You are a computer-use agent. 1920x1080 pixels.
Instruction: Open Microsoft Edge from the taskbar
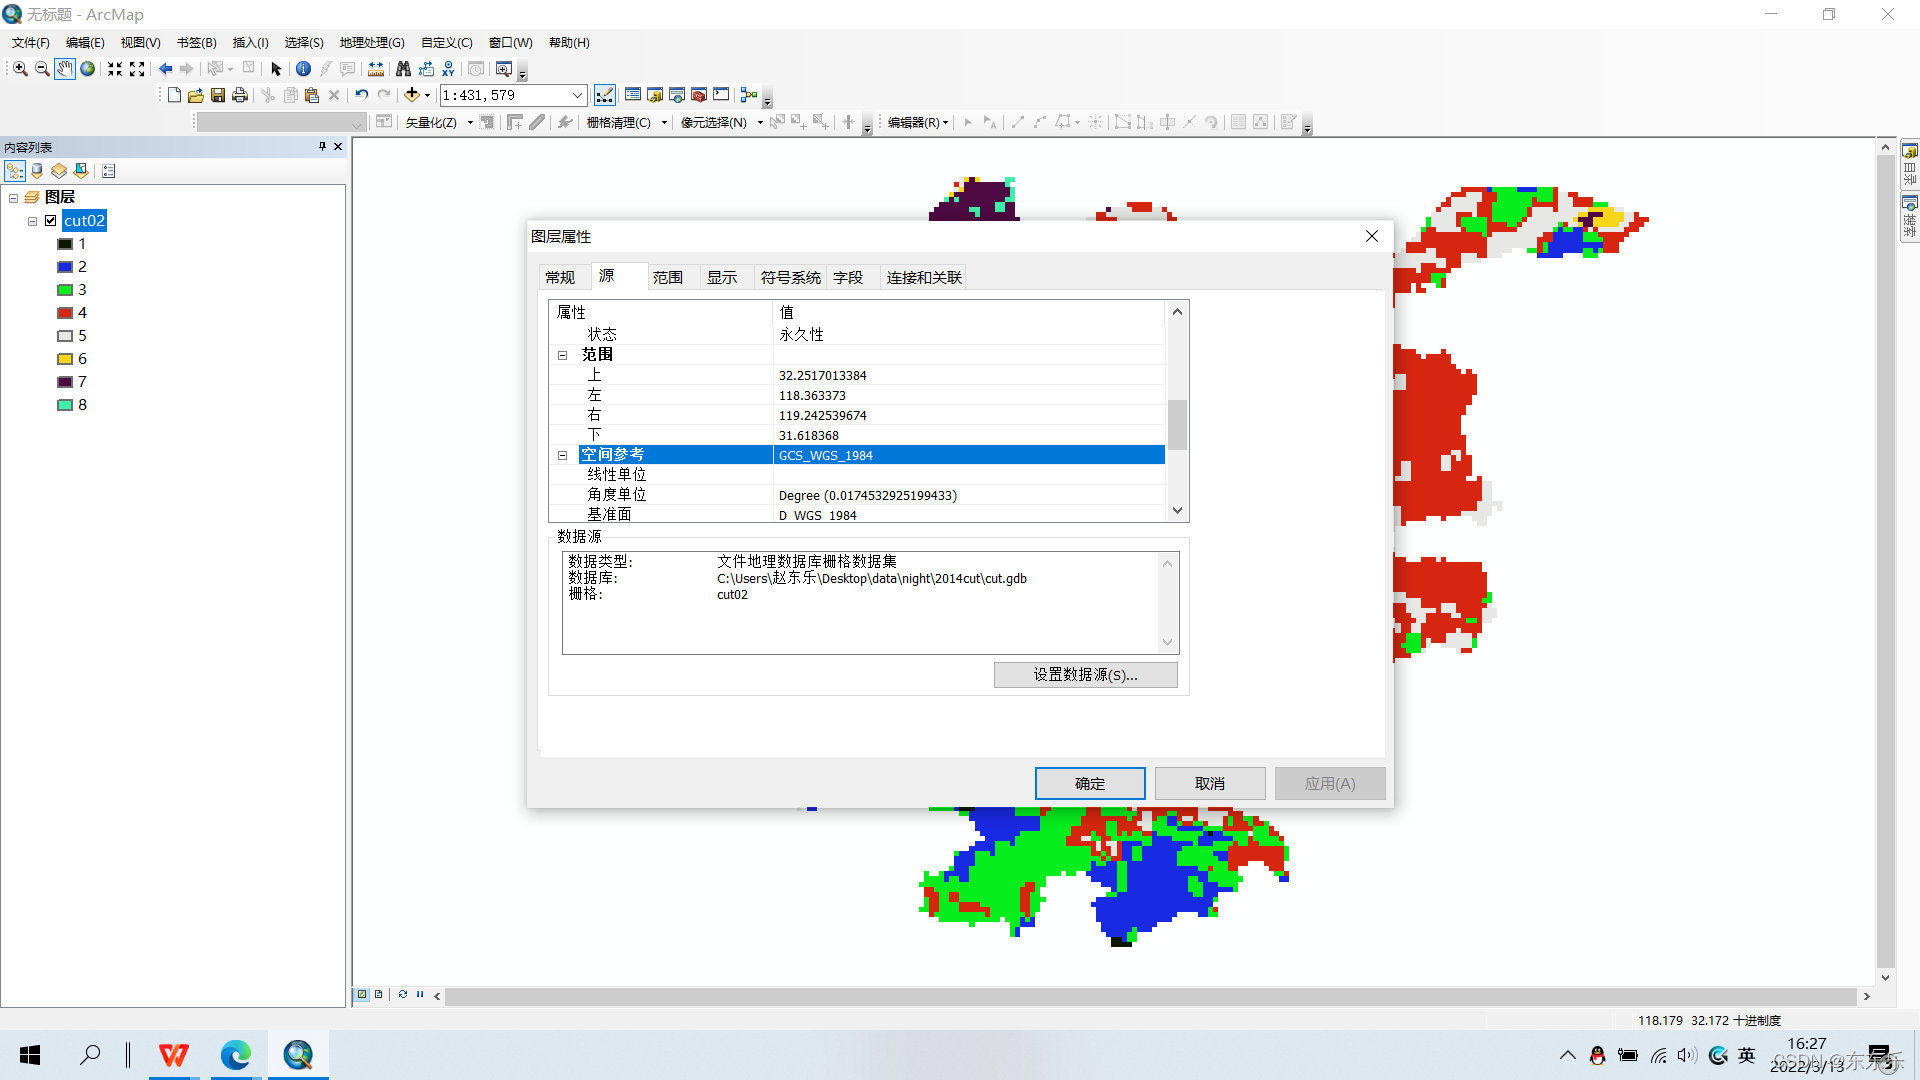pyautogui.click(x=236, y=1055)
